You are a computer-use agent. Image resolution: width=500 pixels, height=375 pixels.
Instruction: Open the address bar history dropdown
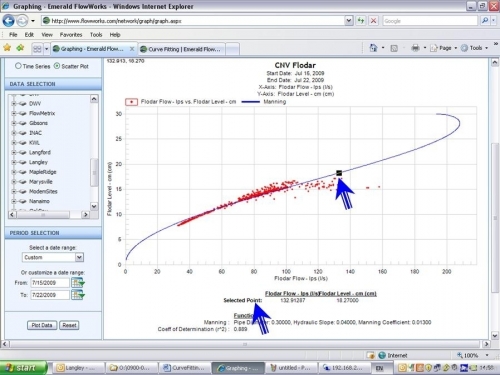tap(348, 21)
